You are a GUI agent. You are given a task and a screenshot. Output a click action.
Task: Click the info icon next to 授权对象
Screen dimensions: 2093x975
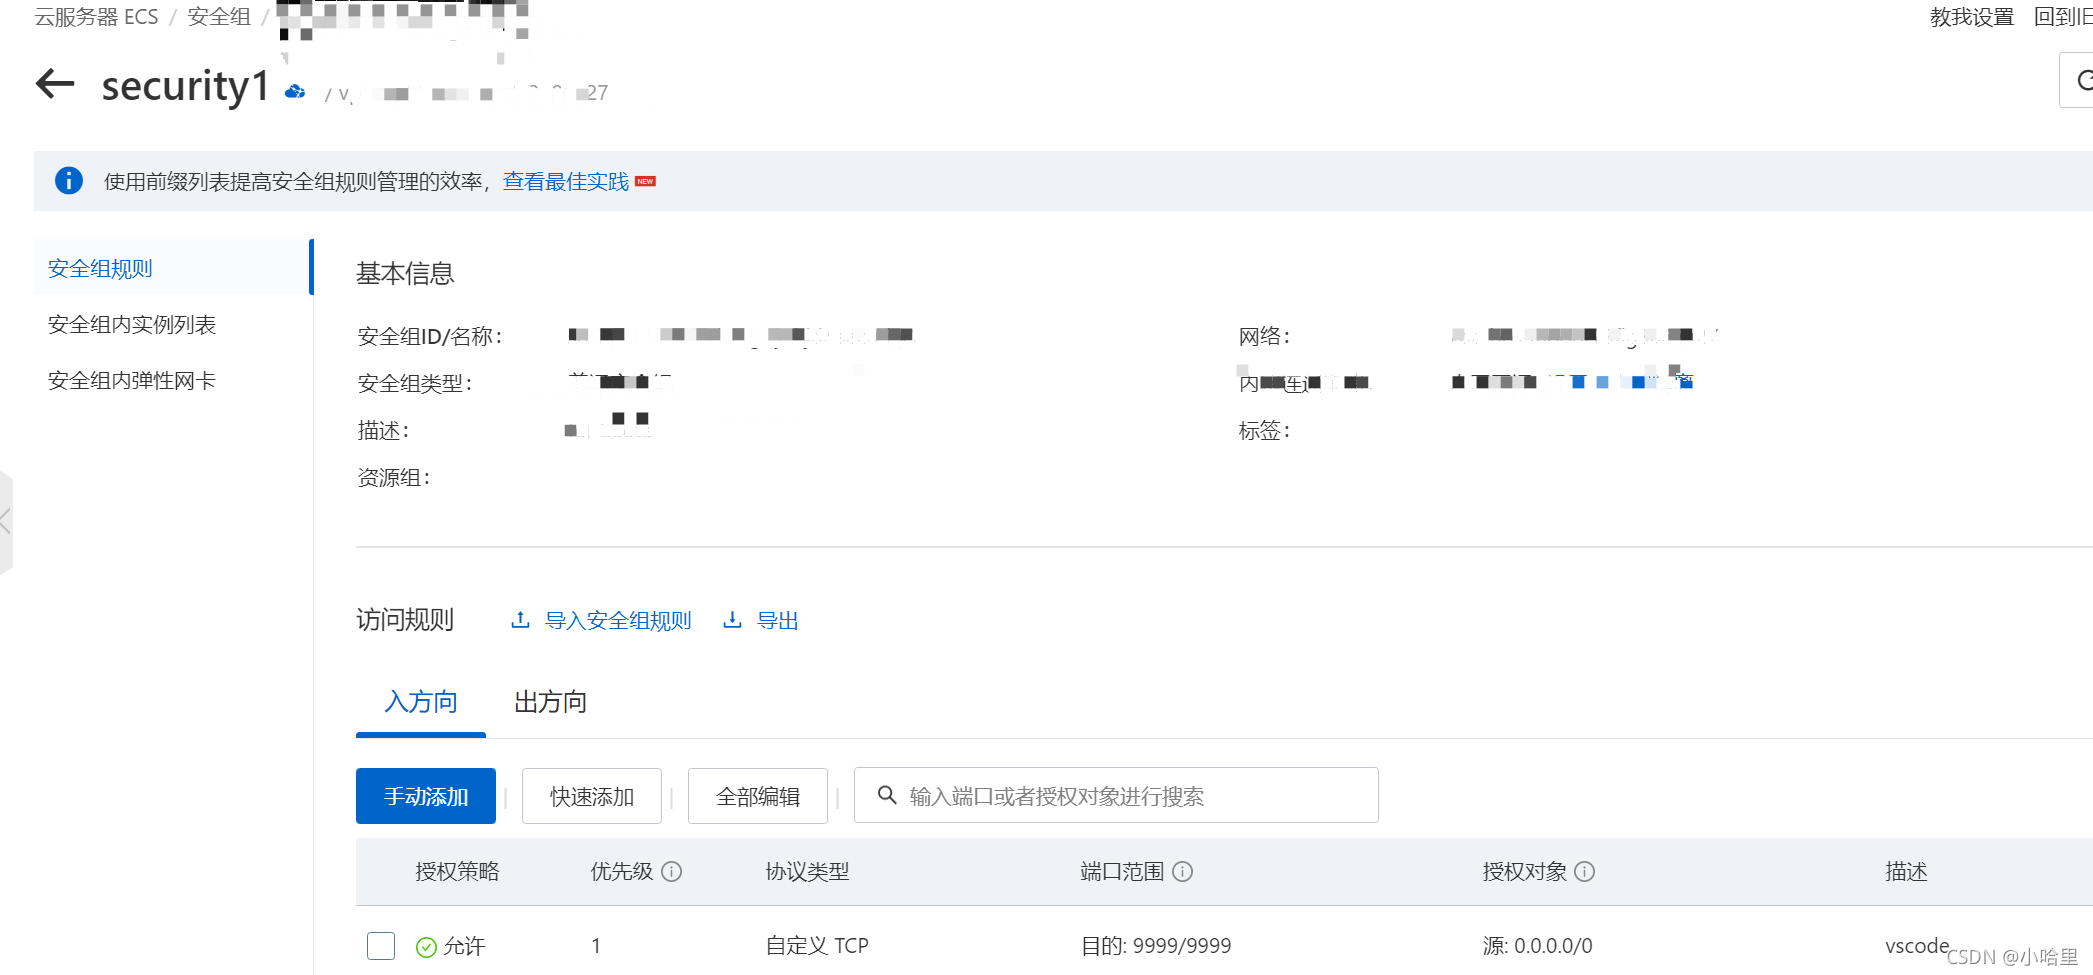1584,871
